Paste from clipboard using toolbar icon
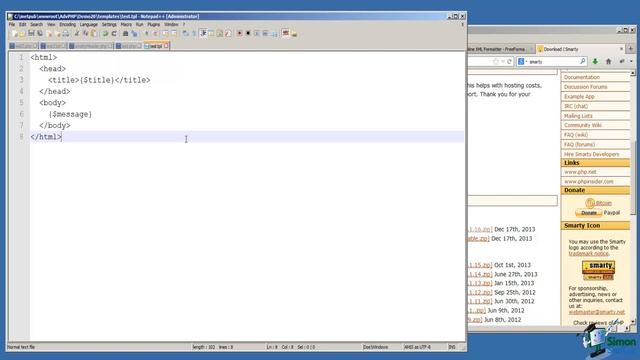640x360 pixels. pos(94,33)
